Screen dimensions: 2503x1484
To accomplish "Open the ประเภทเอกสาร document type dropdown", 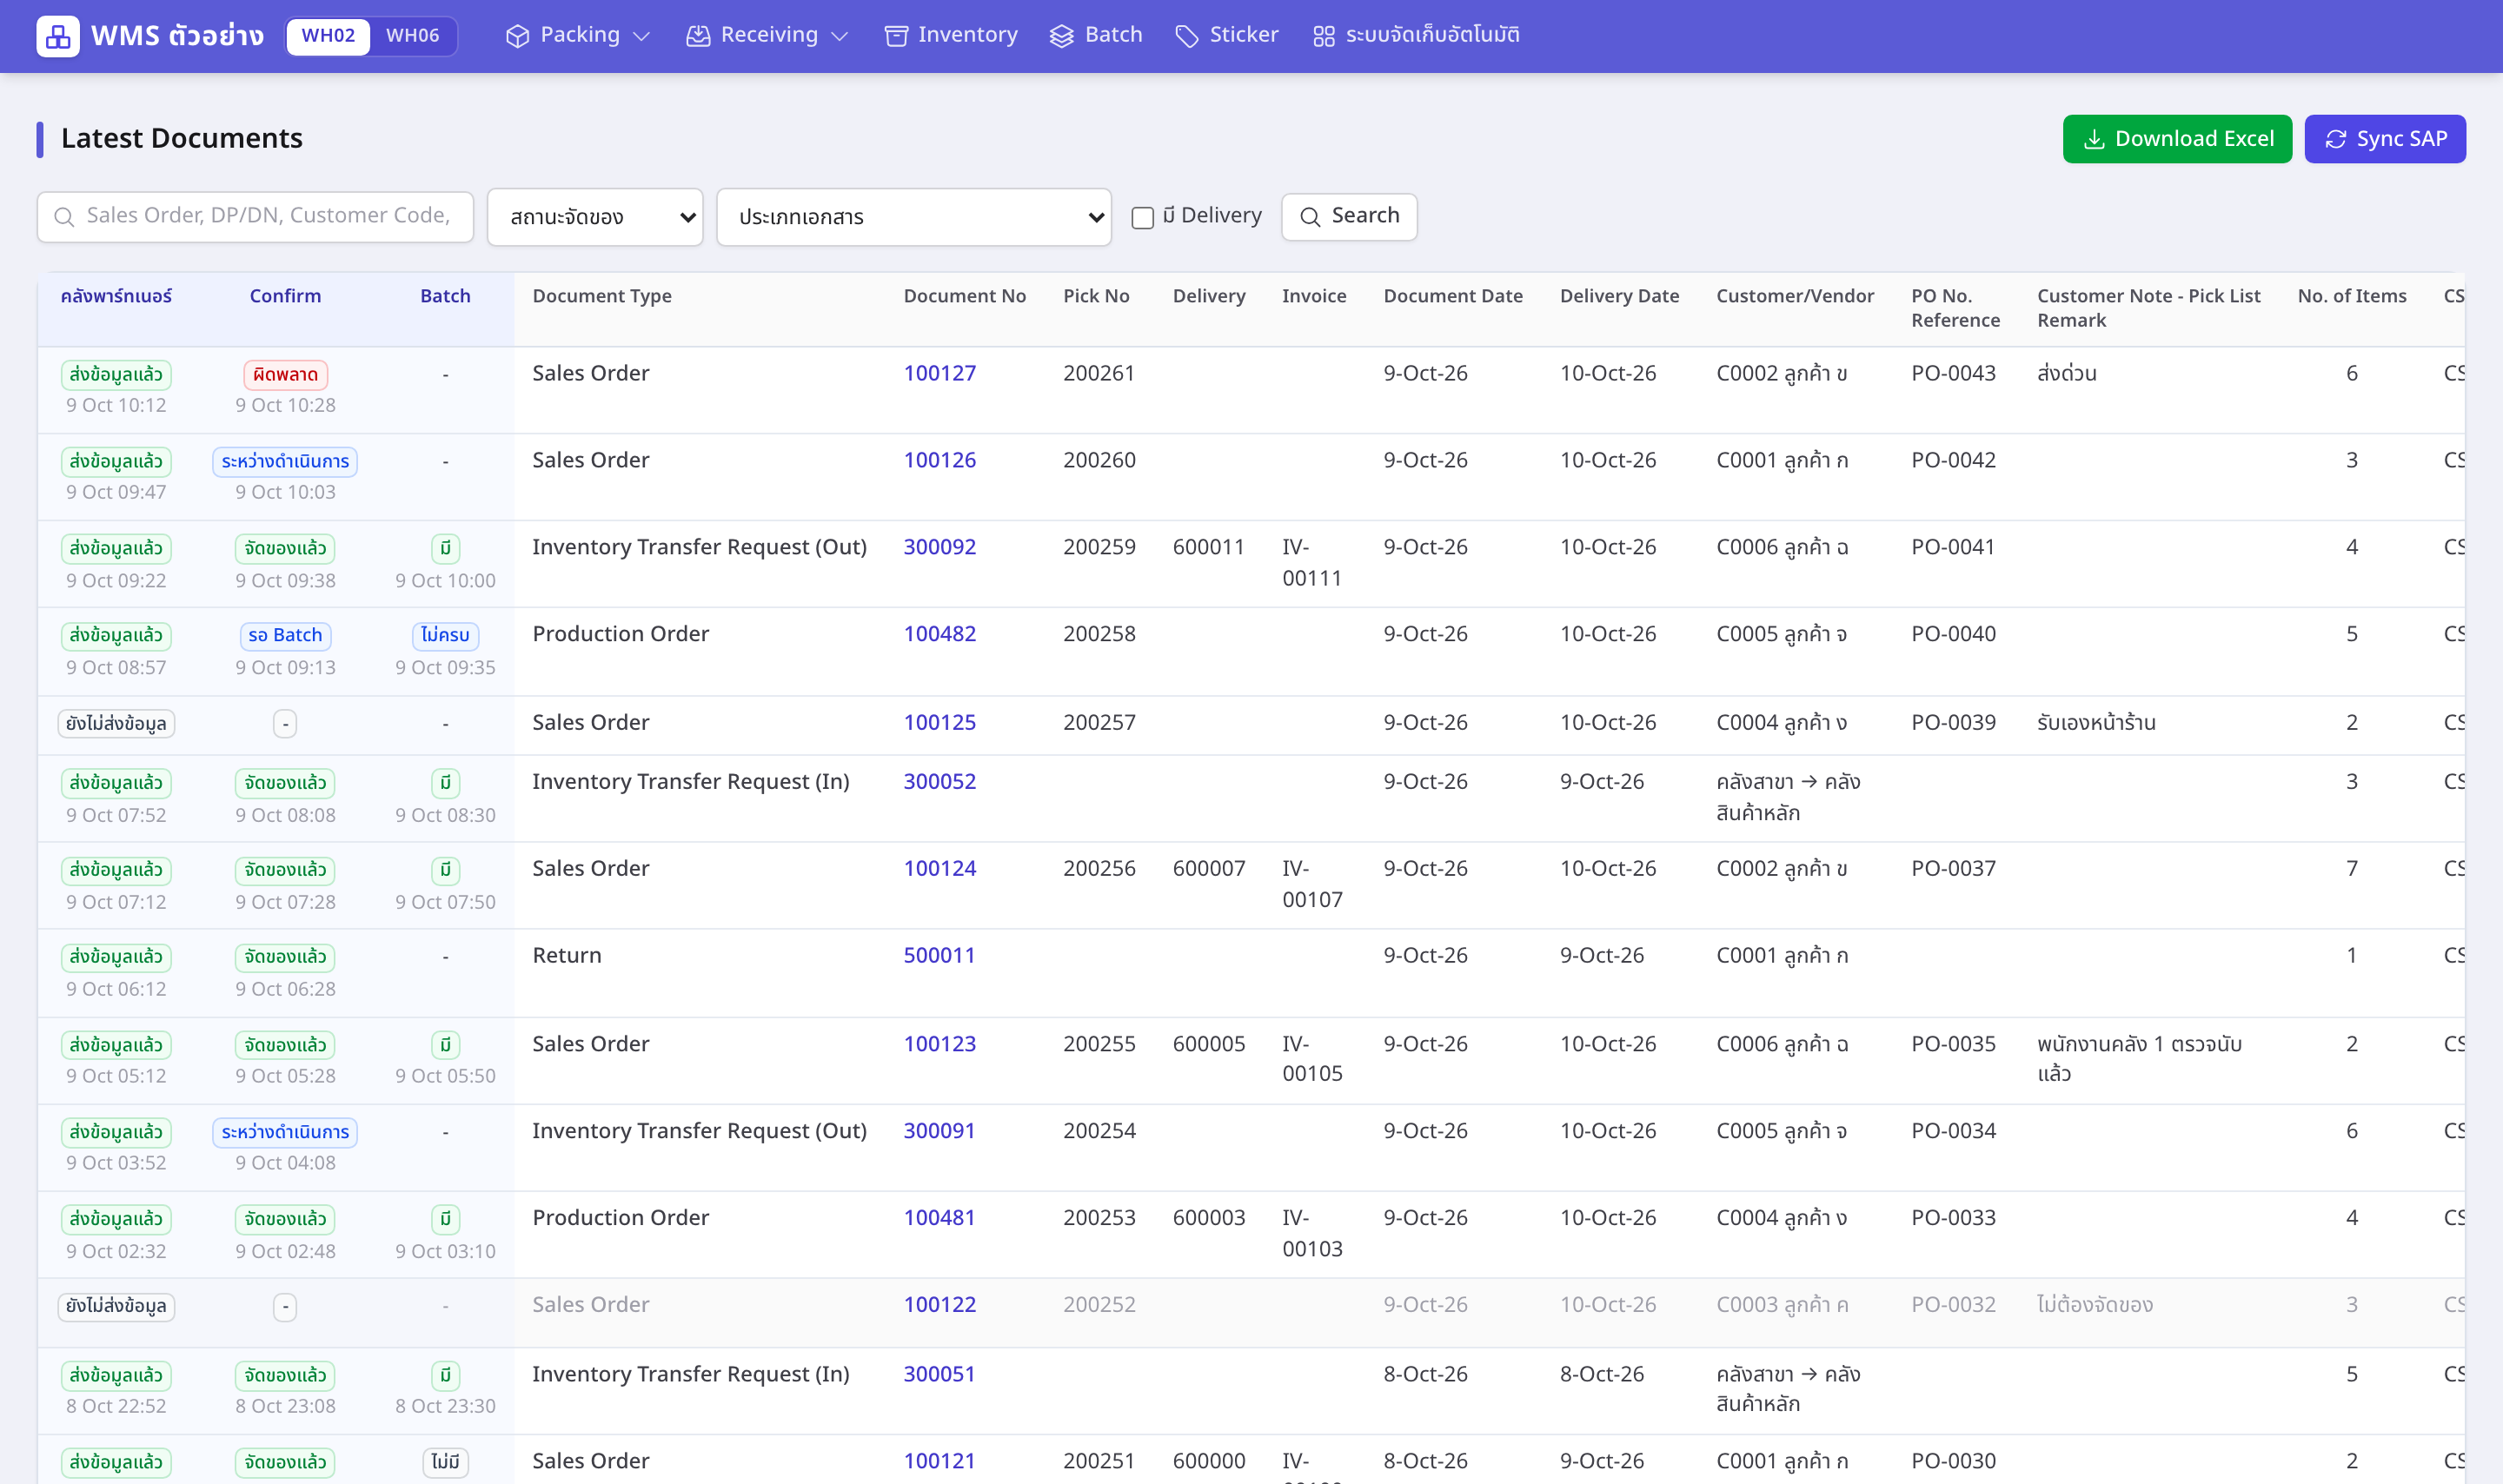I will point(914,217).
